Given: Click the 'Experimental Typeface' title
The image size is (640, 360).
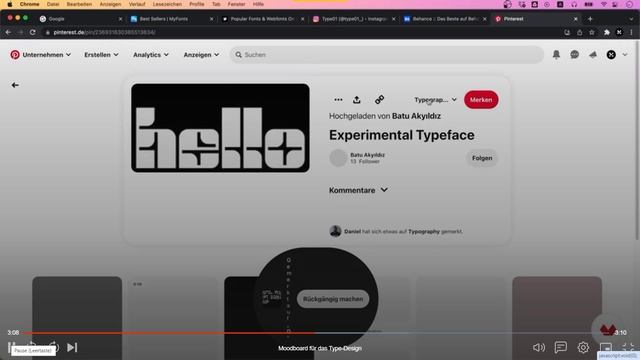Looking at the screenshot, I should [x=402, y=135].
